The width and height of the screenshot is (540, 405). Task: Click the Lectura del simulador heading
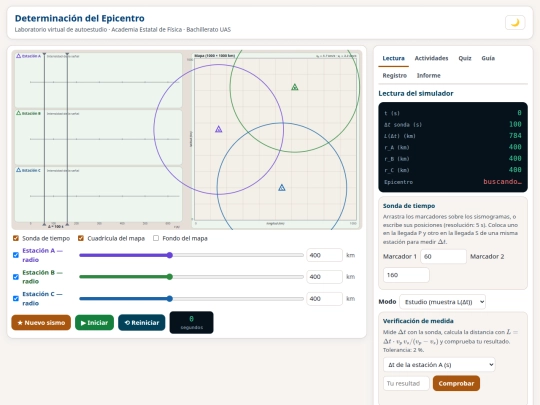(x=416, y=93)
